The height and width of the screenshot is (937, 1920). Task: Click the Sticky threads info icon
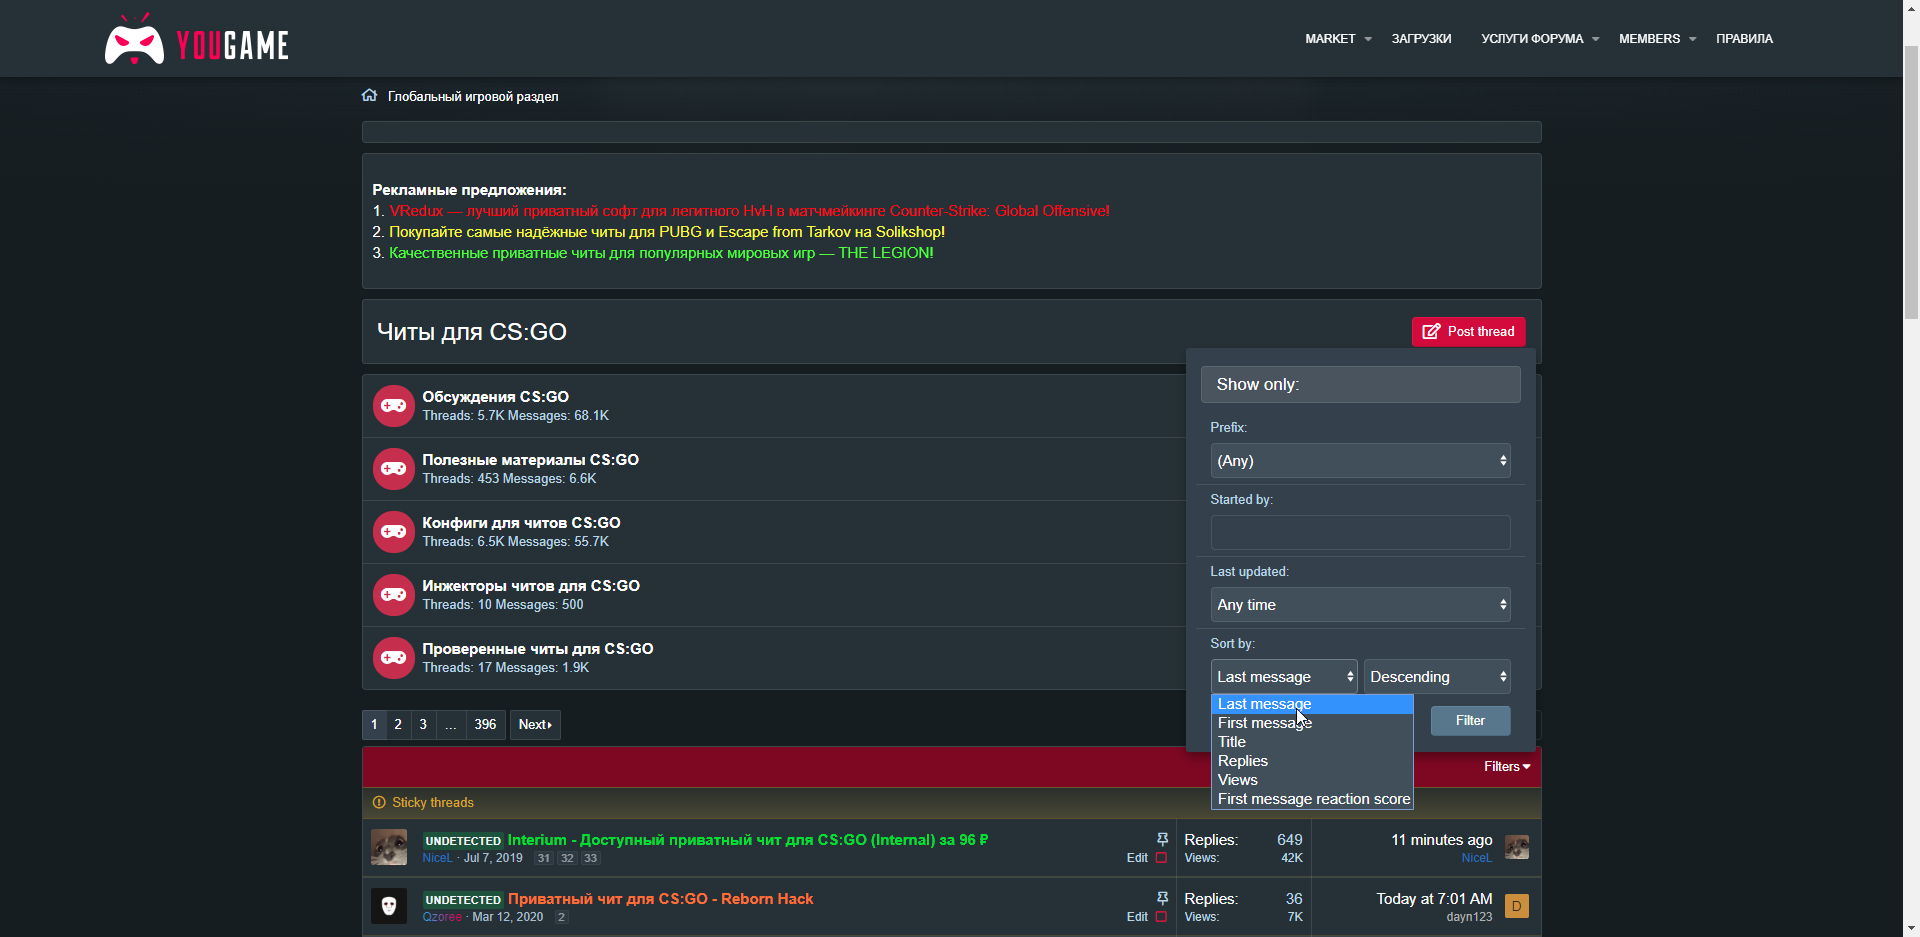click(x=379, y=803)
